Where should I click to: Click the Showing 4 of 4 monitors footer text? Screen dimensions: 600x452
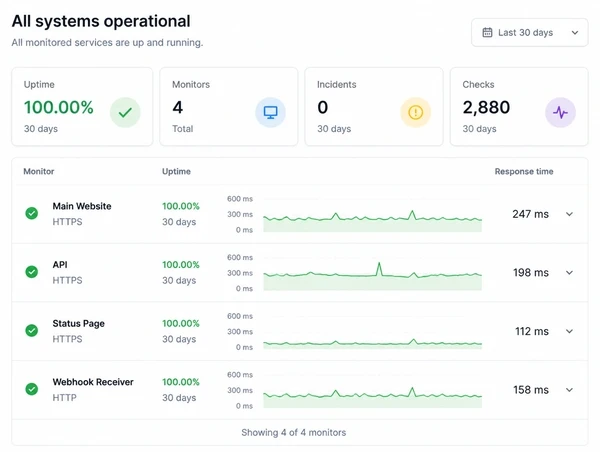[x=293, y=432]
